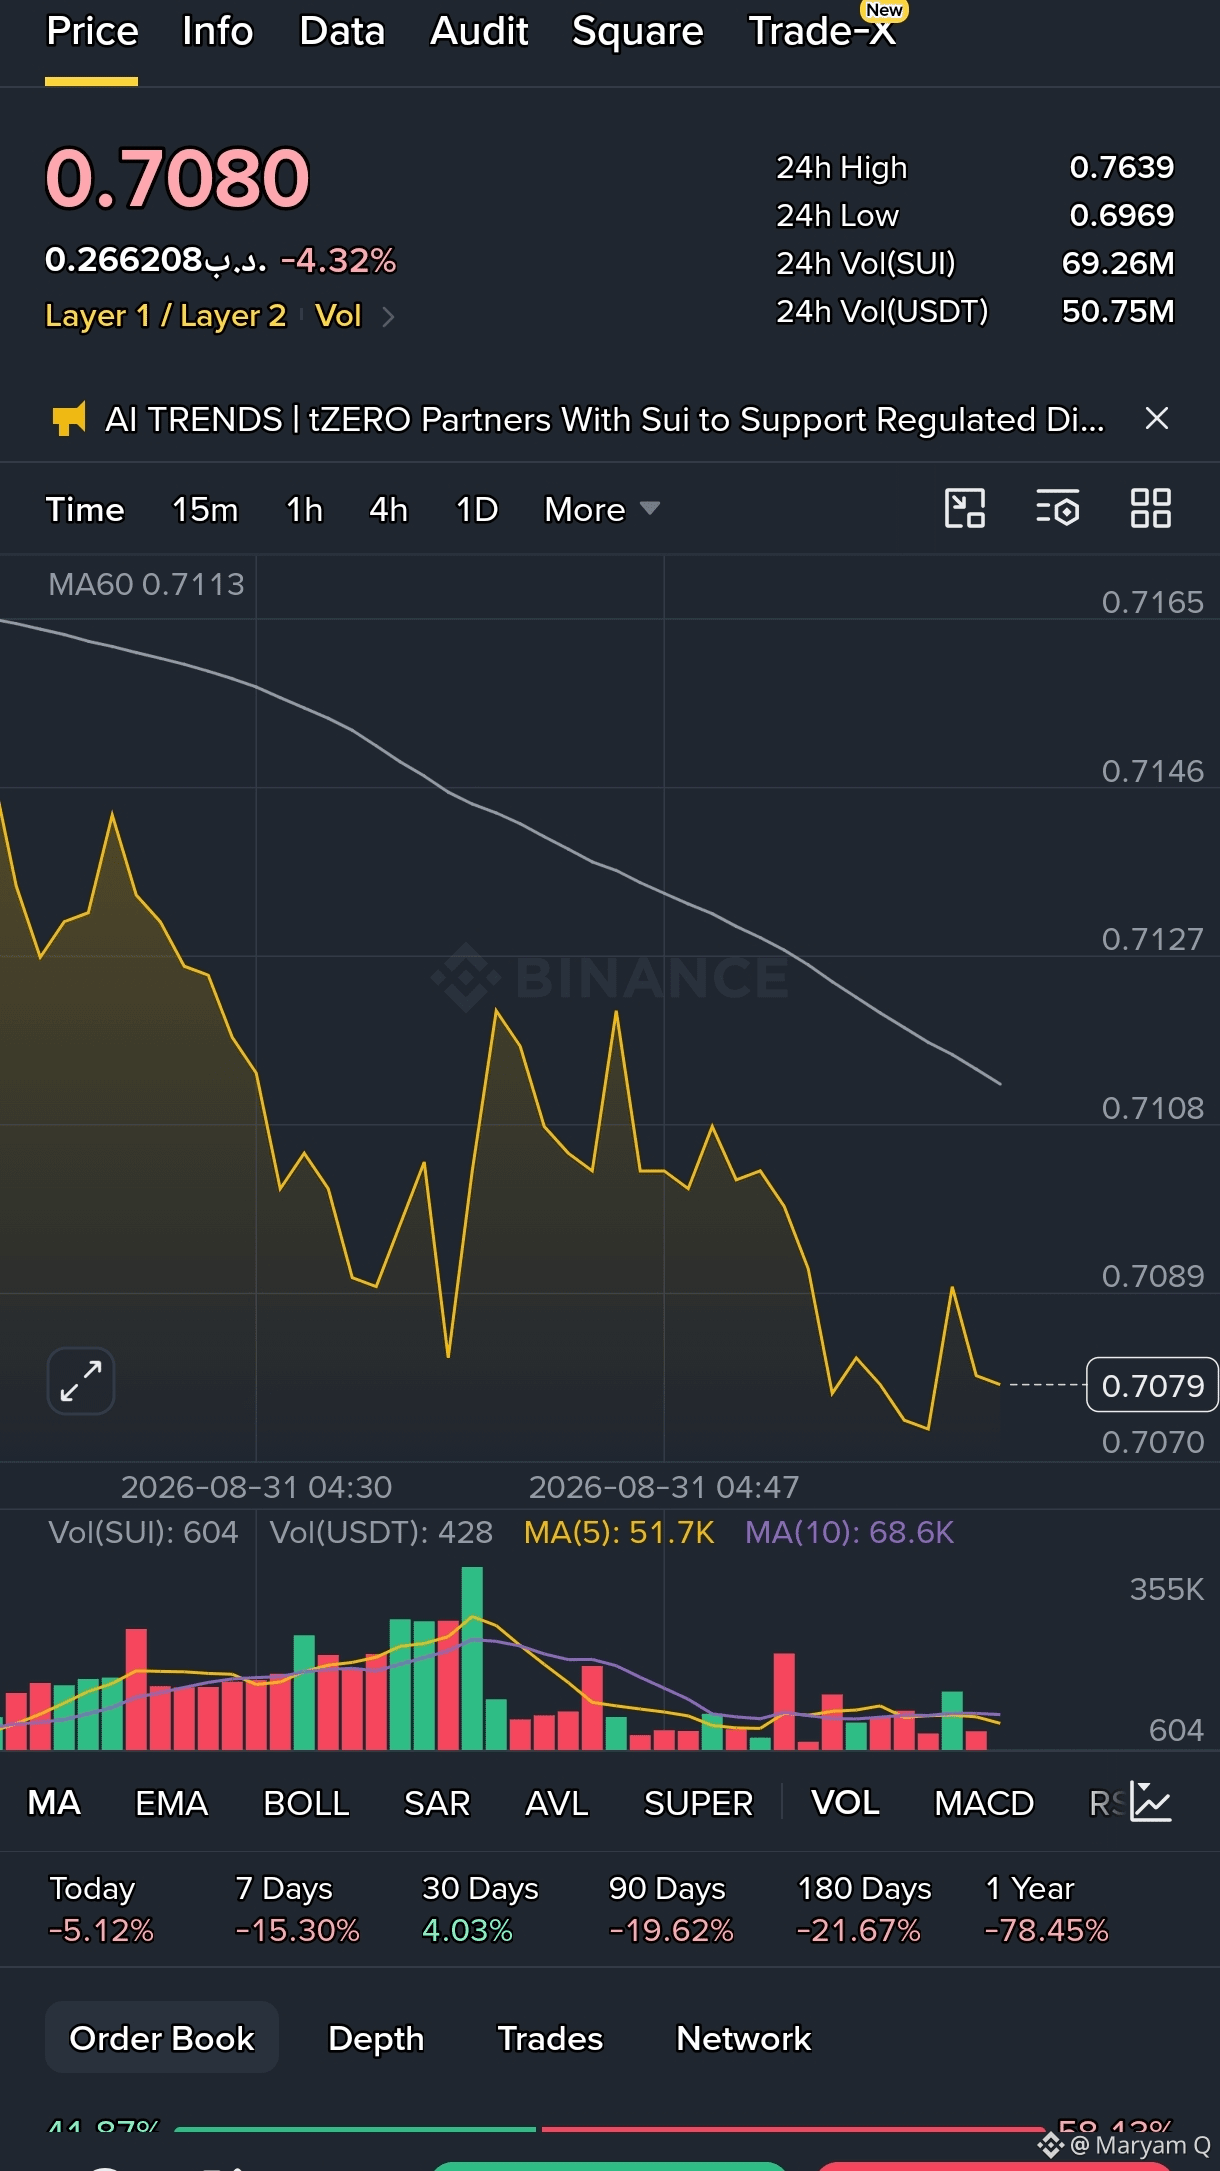
Task: Dismiss the AI TRENDS news banner
Action: (x=1157, y=419)
